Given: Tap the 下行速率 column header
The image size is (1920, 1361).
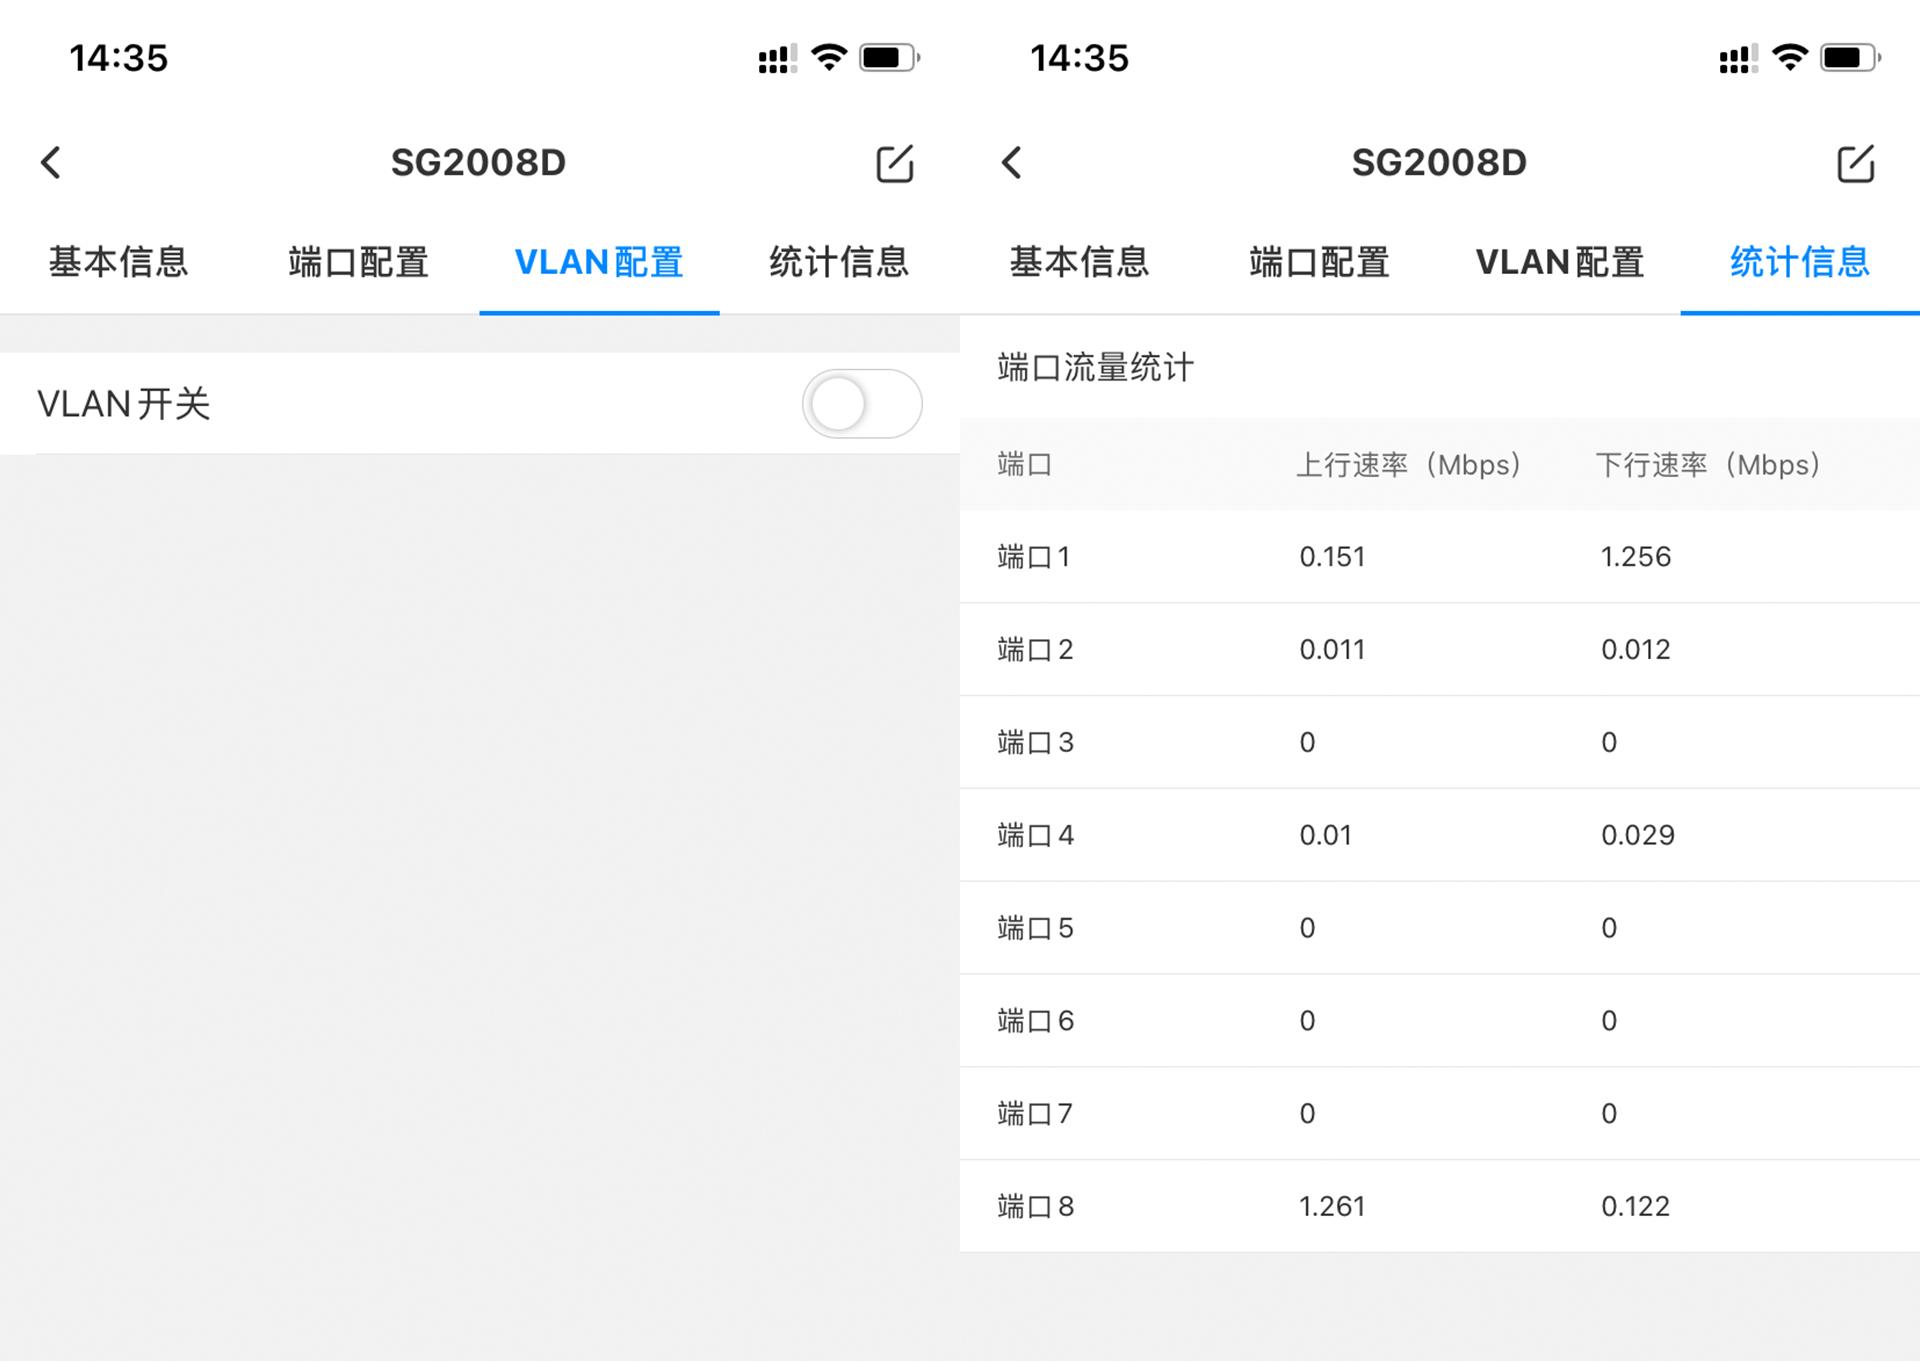Looking at the screenshot, I should coord(1707,465).
